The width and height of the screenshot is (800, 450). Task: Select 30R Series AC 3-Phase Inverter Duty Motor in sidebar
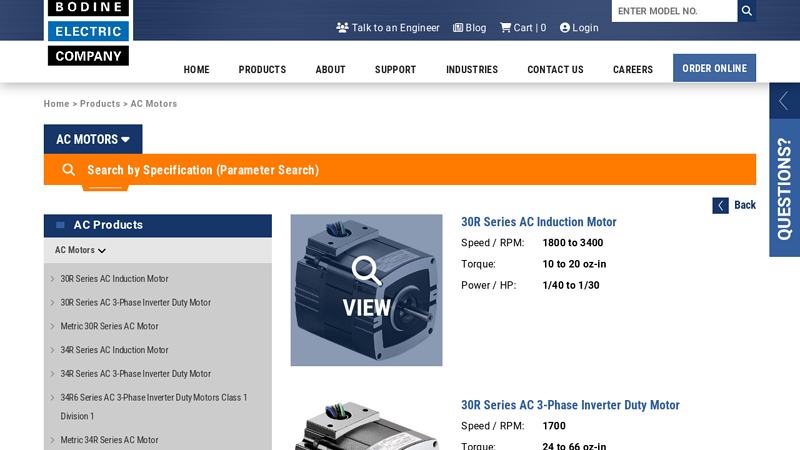tap(135, 303)
